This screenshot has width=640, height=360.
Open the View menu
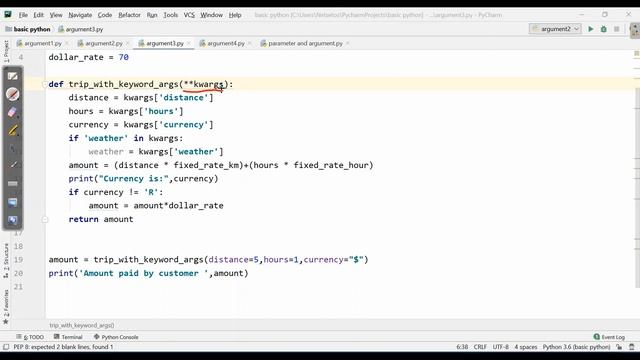pos(56,15)
